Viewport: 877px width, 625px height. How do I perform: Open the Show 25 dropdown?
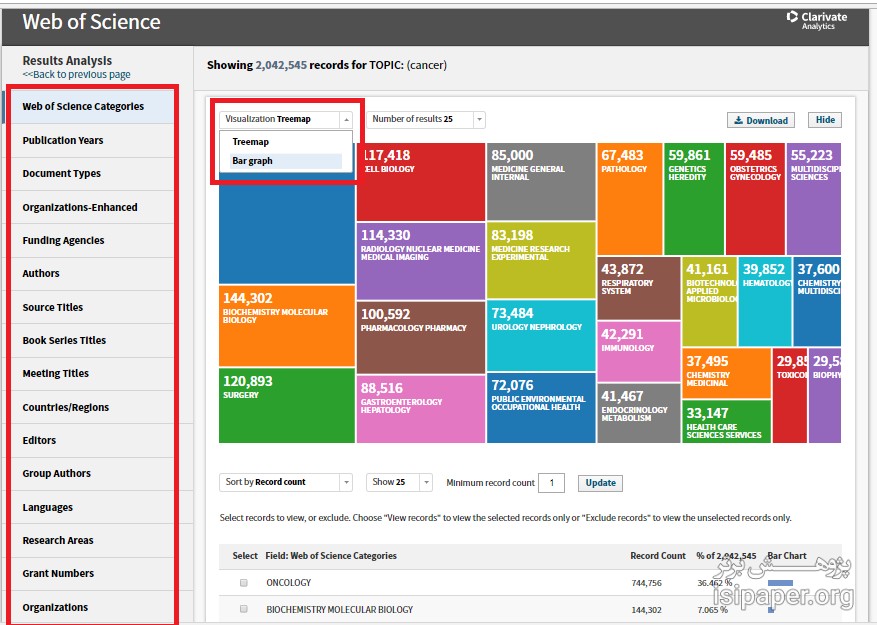[x=399, y=482]
